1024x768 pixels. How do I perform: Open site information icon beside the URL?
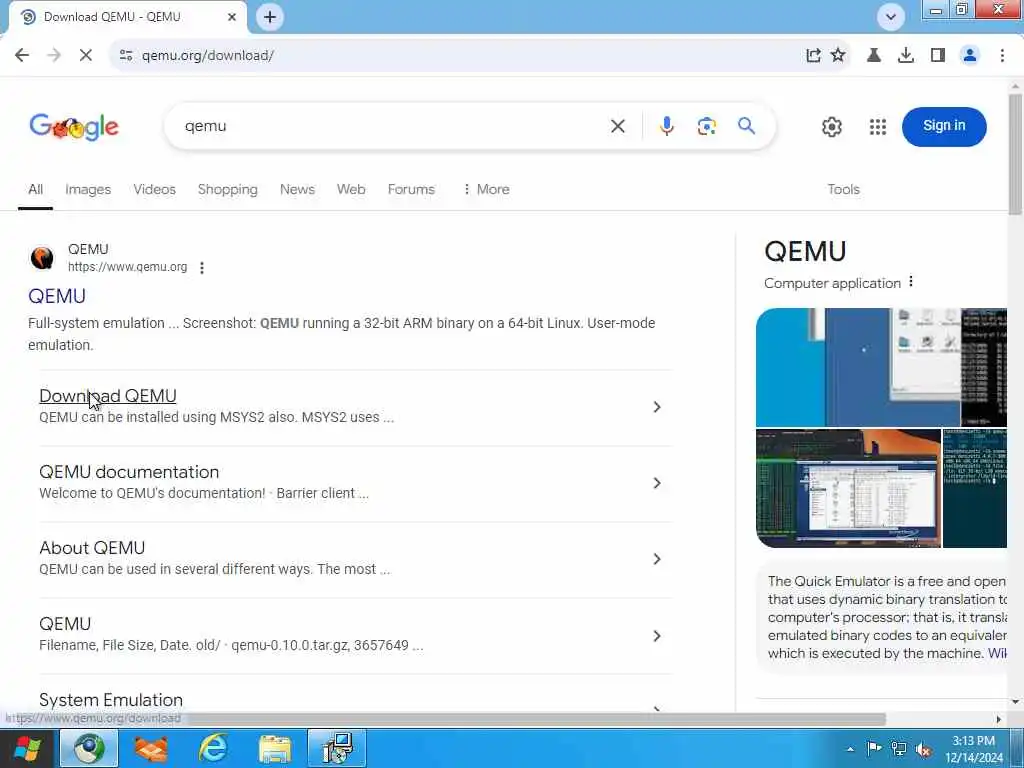(126, 56)
